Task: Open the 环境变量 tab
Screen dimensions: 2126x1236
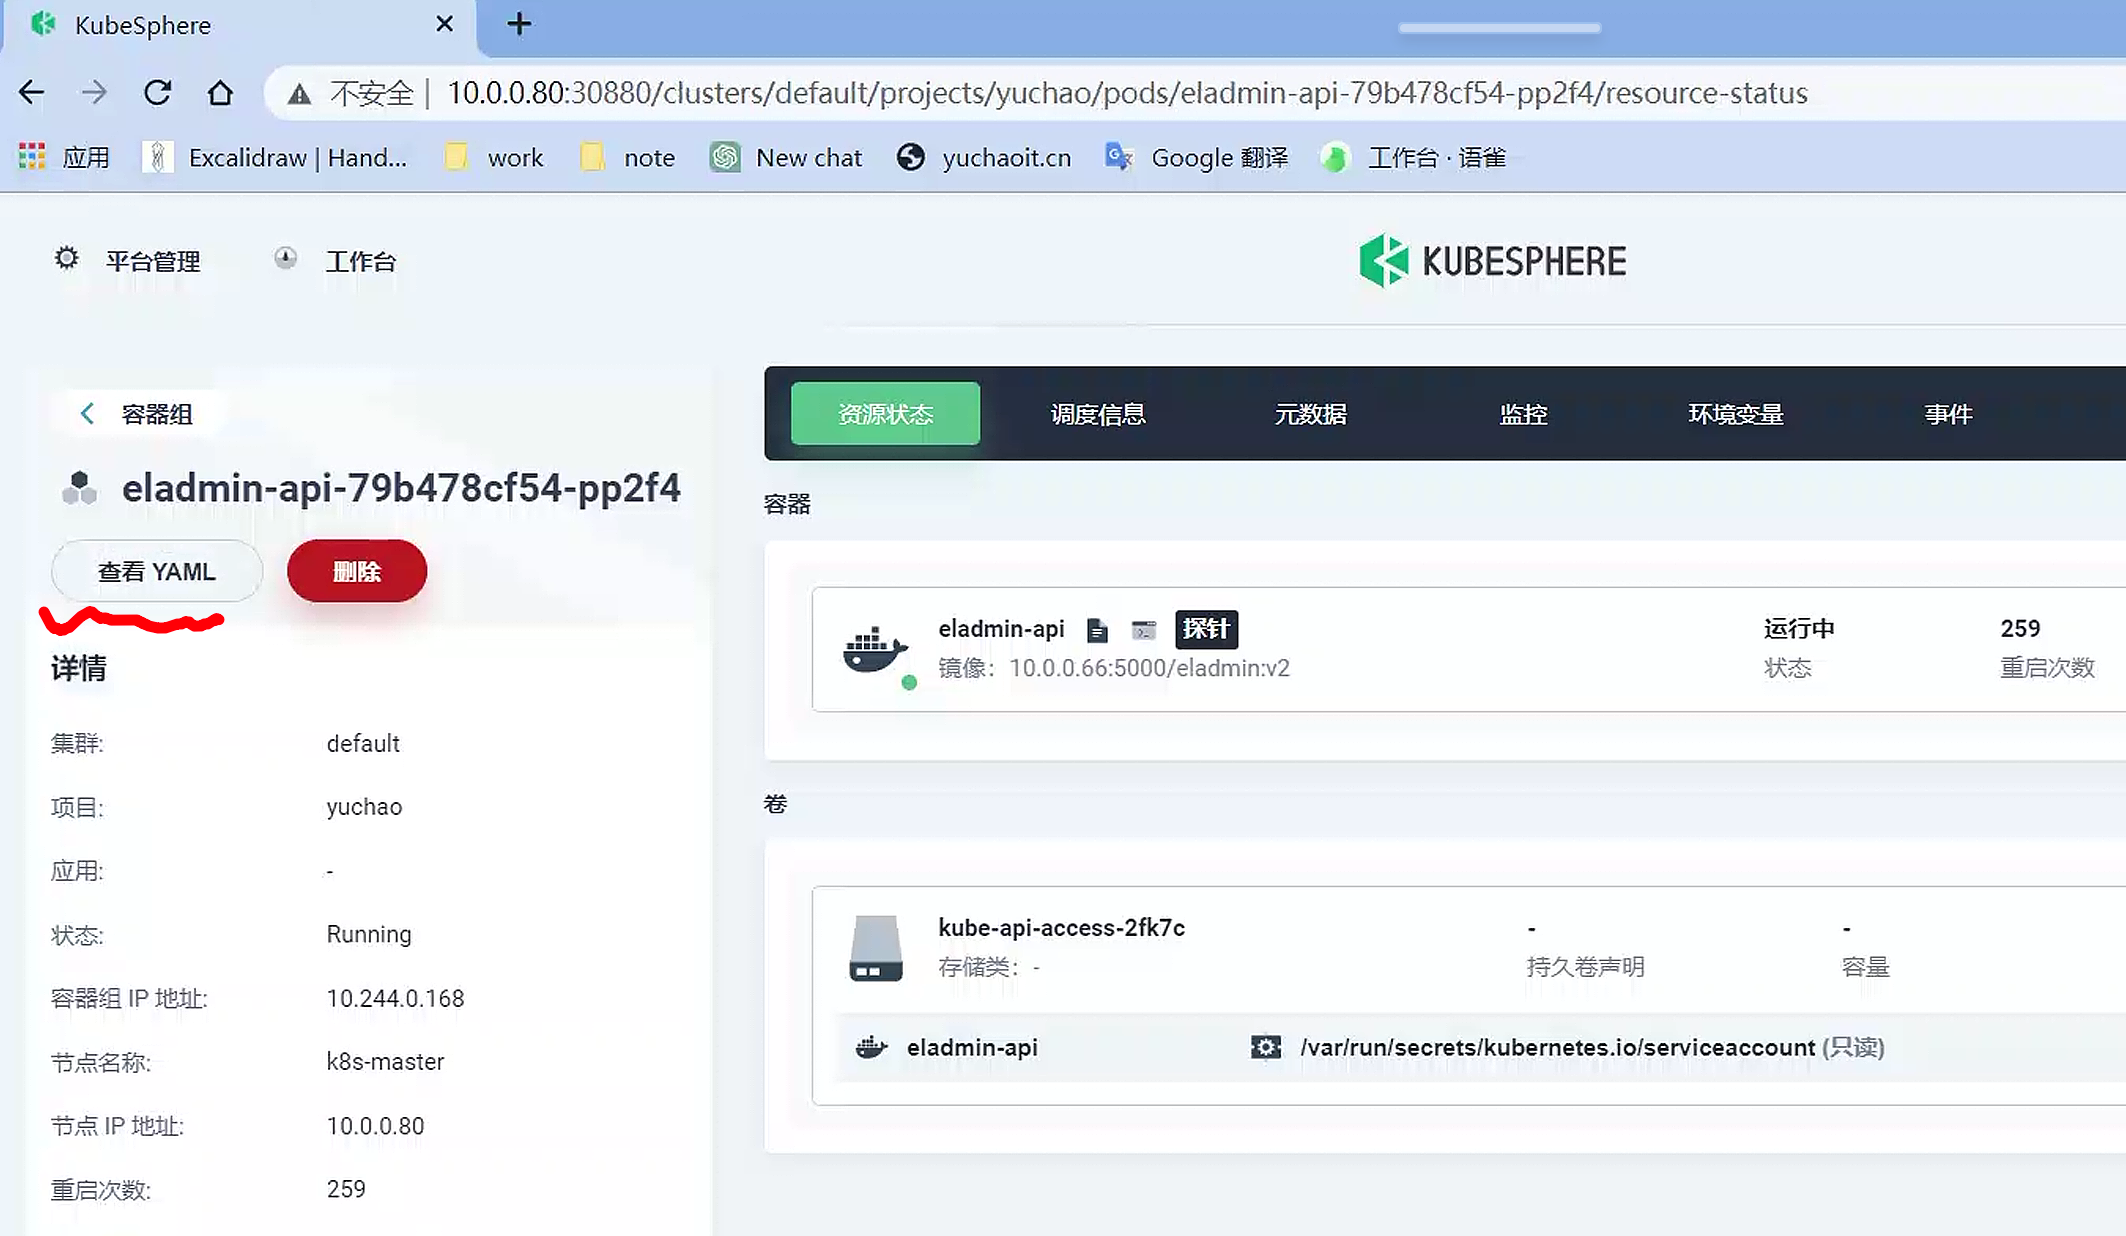Action: (1735, 414)
